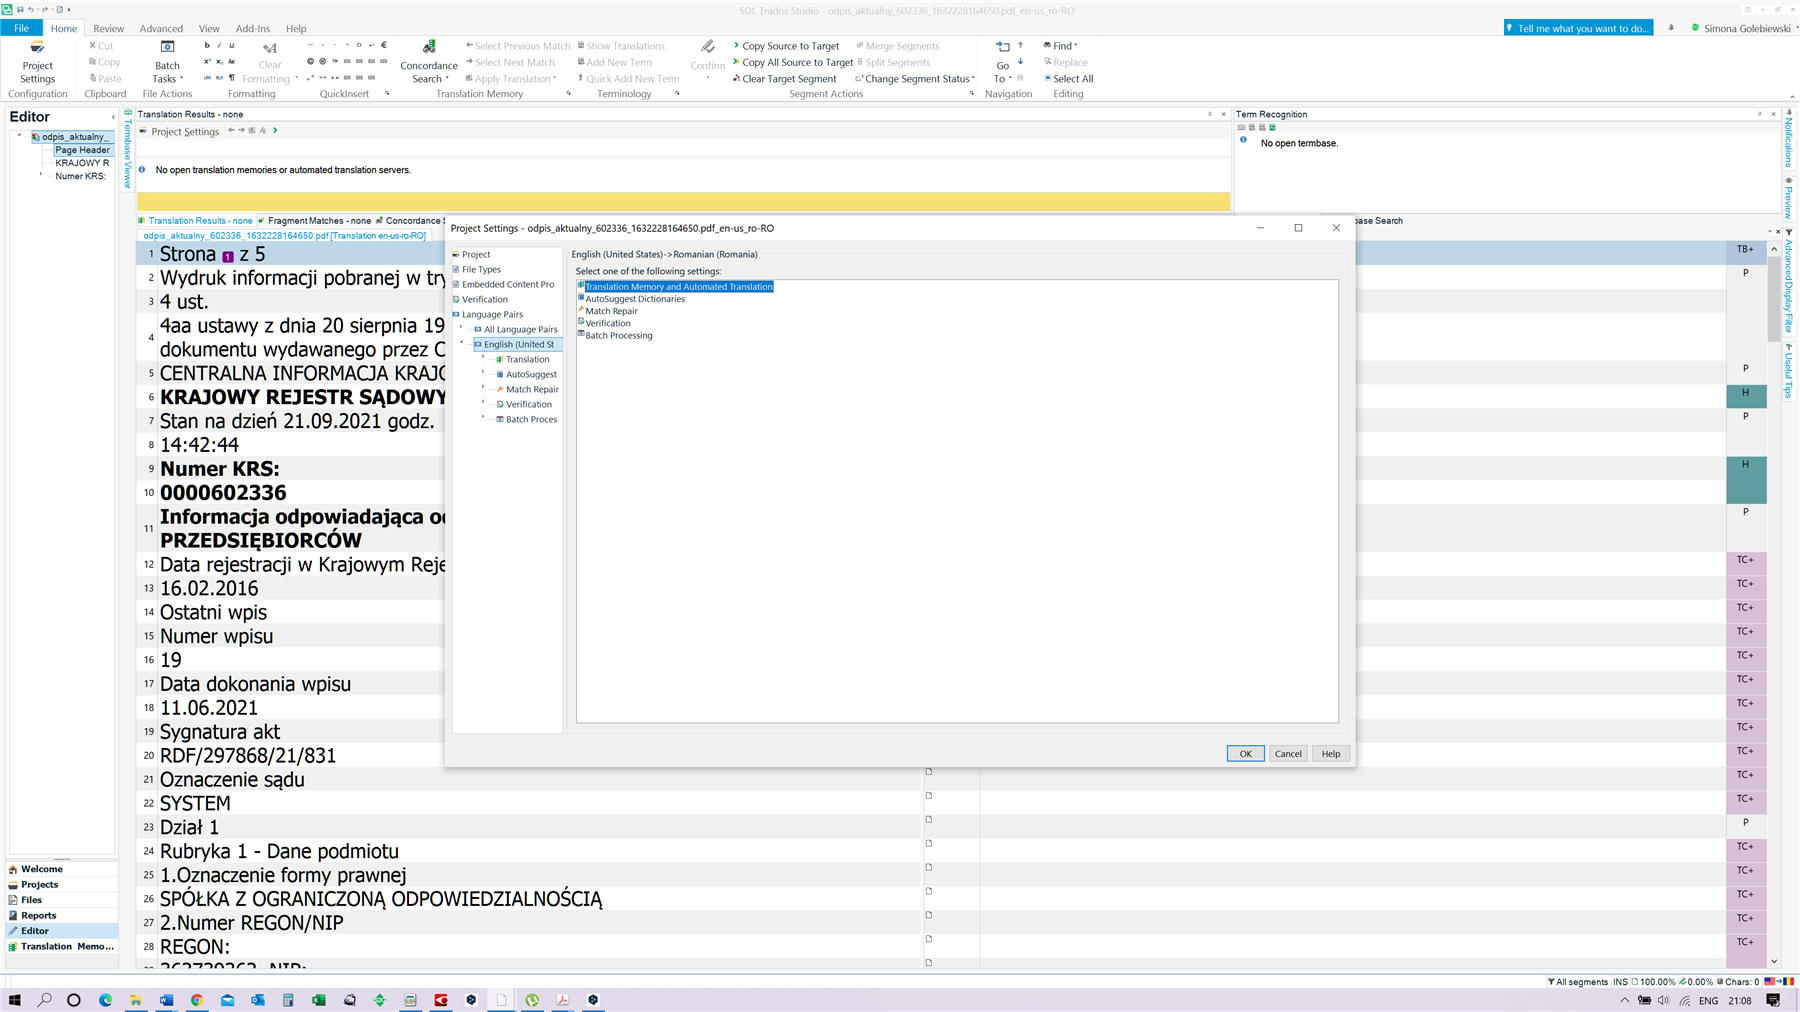1800x1012 pixels.
Task: Launch Microsoft Edge from the taskbar
Action: (x=105, y=1000)
